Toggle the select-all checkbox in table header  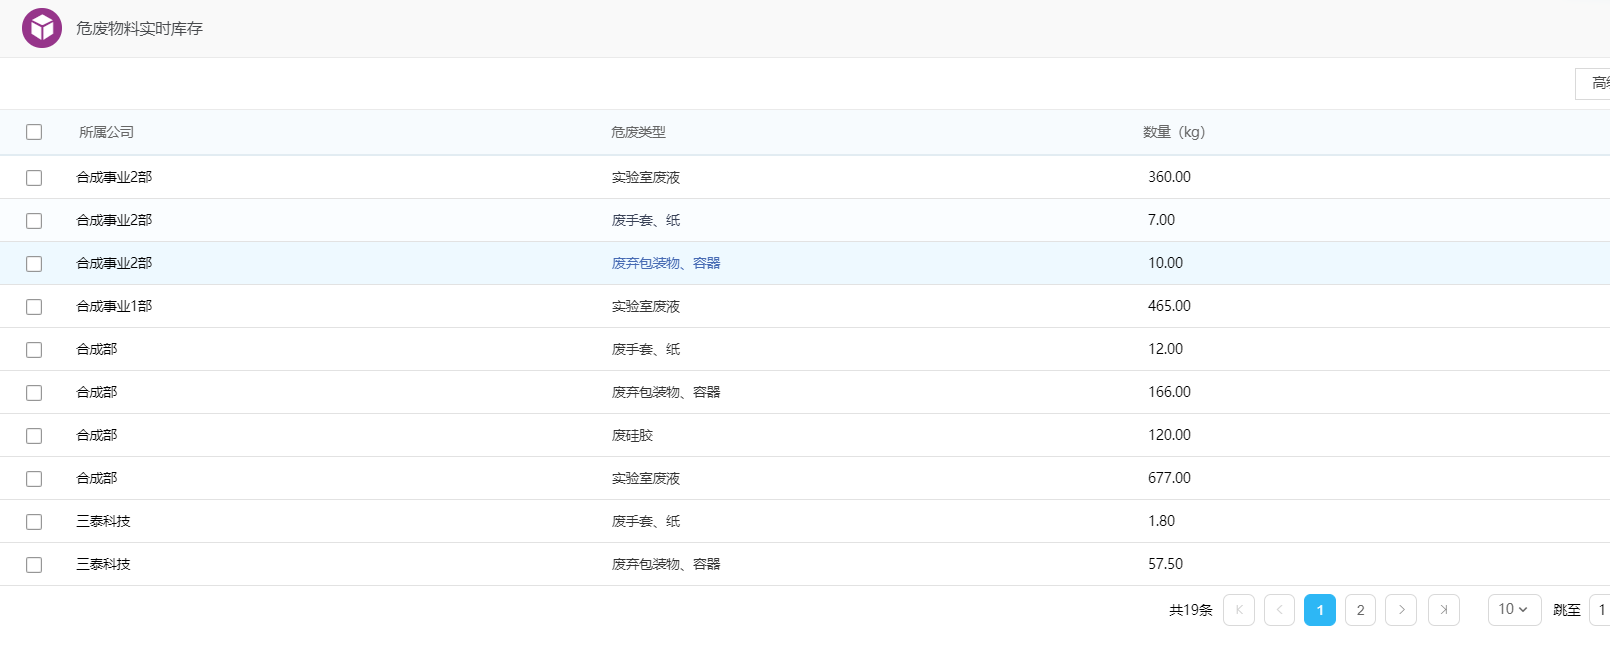pos(34,132)
